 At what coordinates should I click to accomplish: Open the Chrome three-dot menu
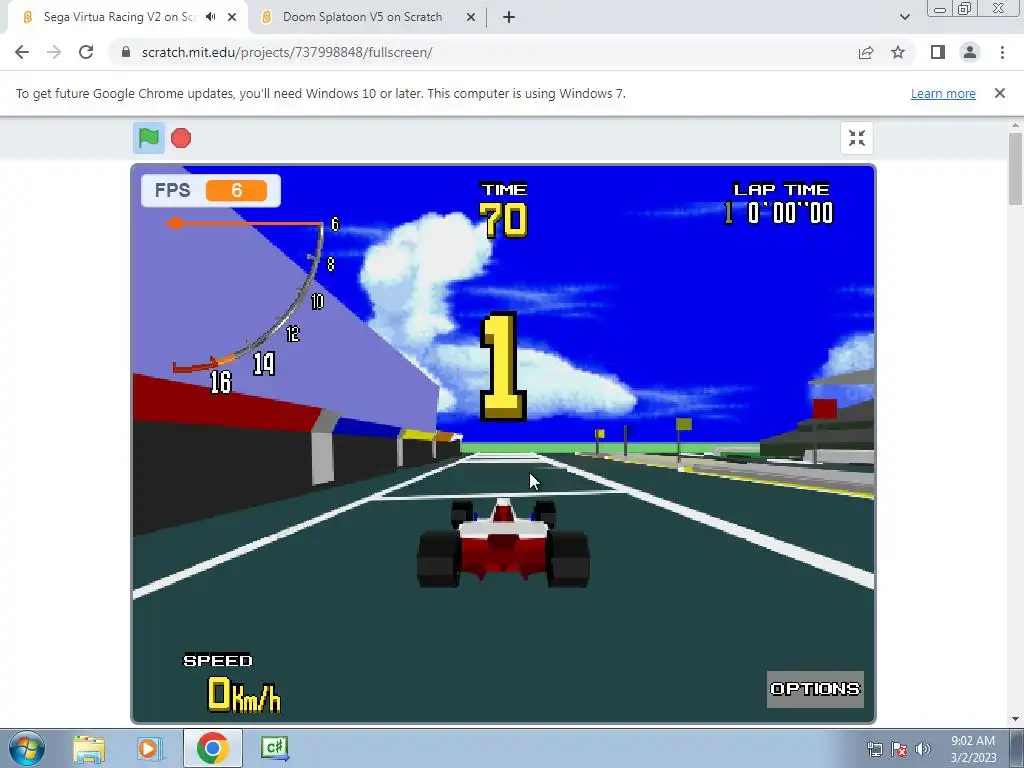pyautogui.click(x=1002, y=52)
